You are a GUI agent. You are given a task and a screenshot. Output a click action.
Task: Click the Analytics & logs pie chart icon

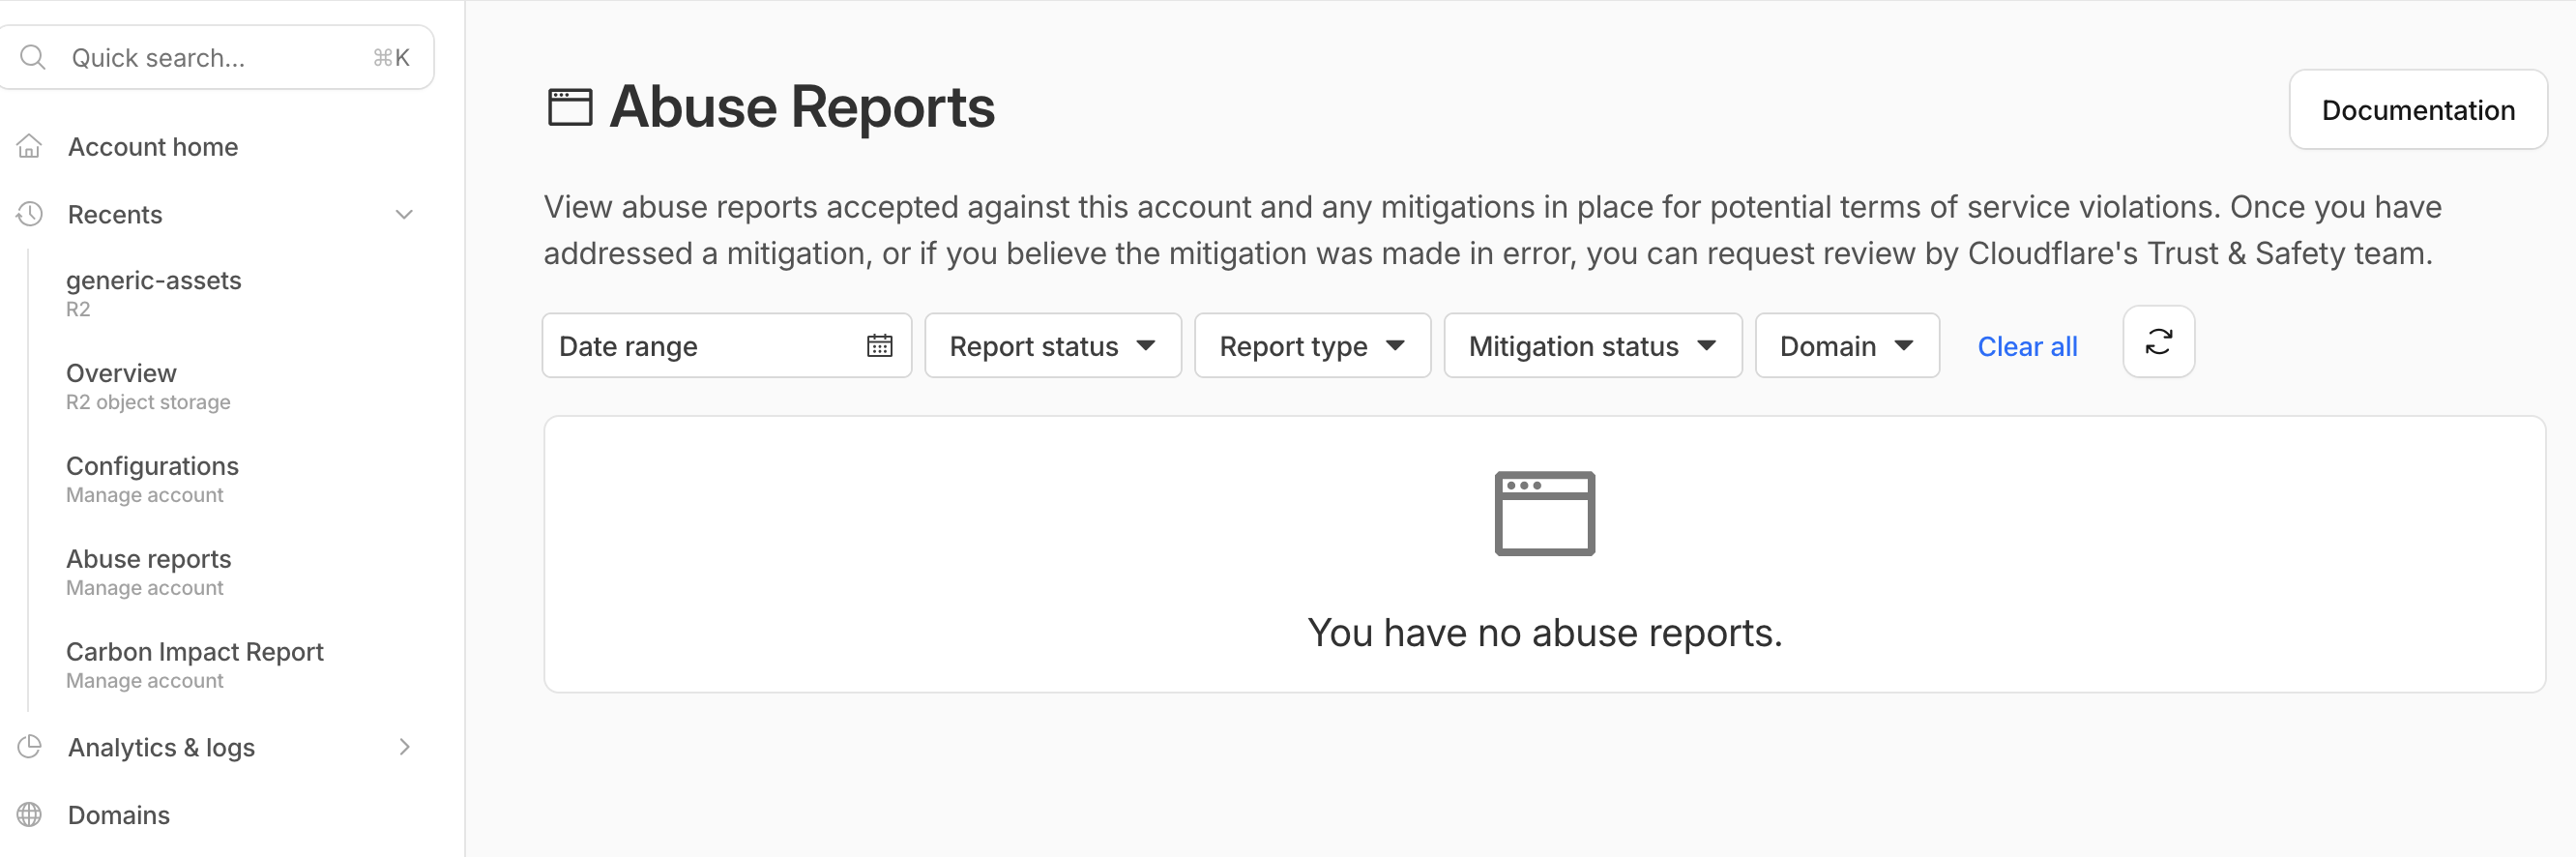click(x=30, y=747)
